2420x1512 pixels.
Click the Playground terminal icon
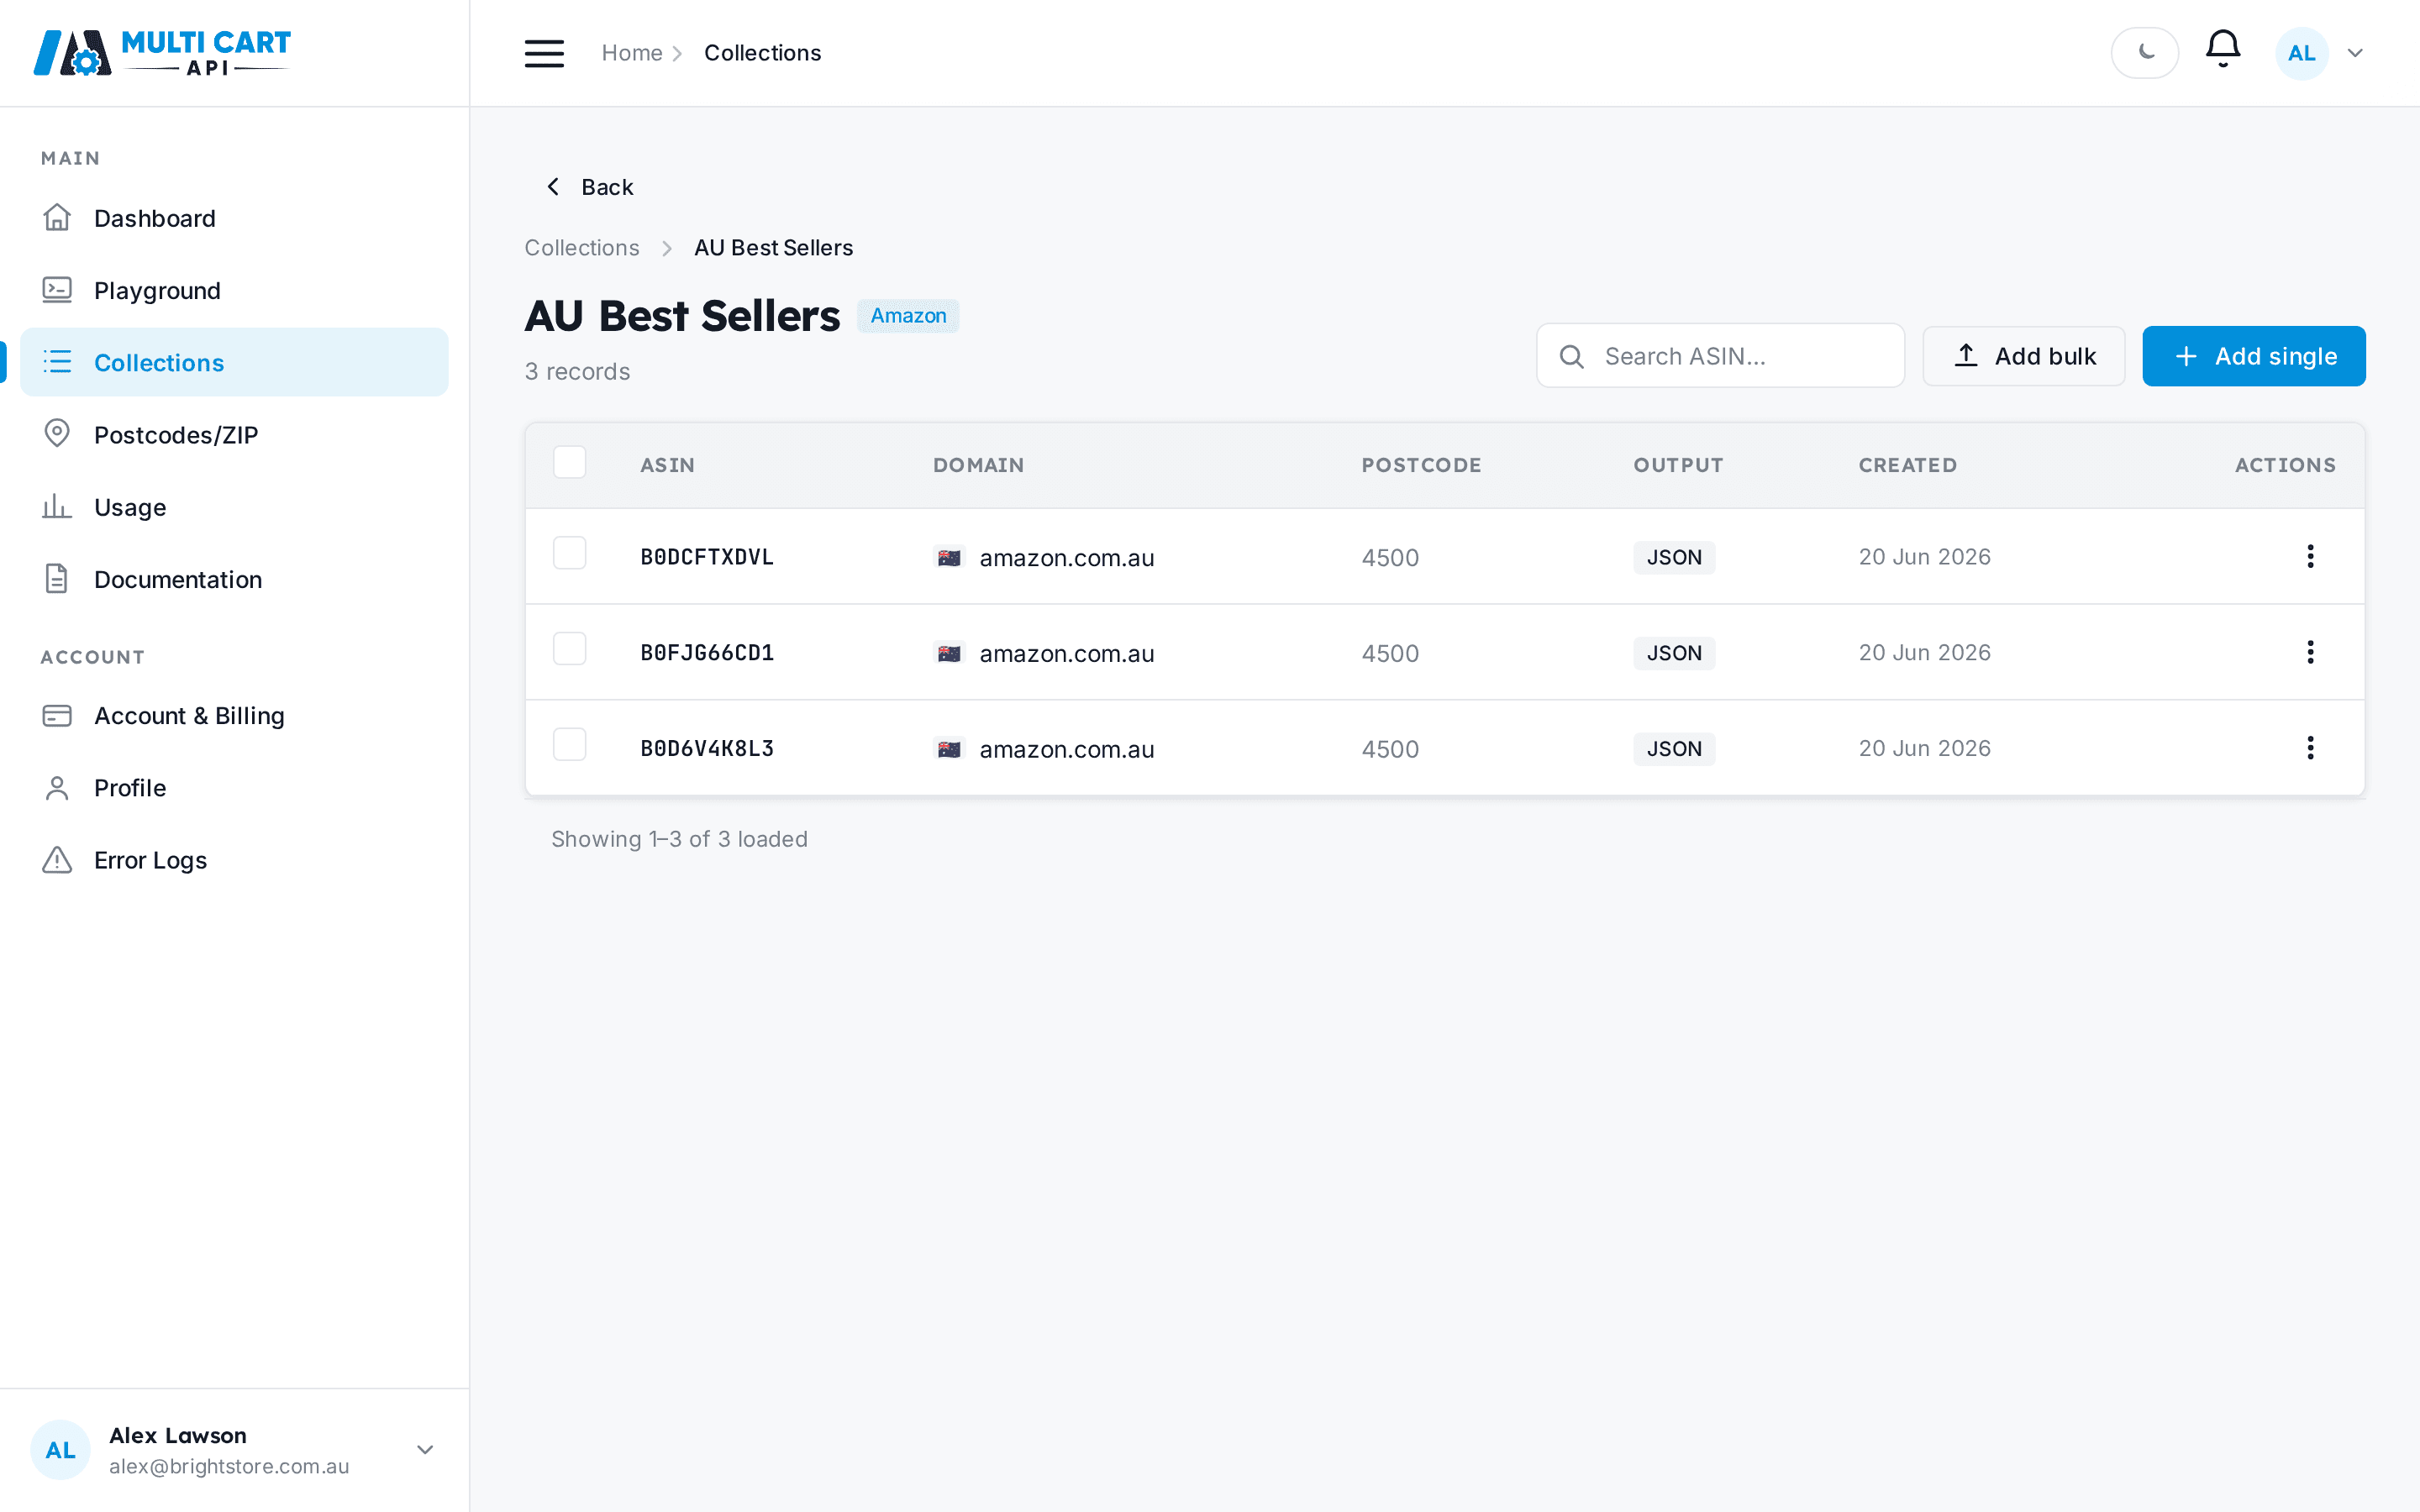(57, 290)
